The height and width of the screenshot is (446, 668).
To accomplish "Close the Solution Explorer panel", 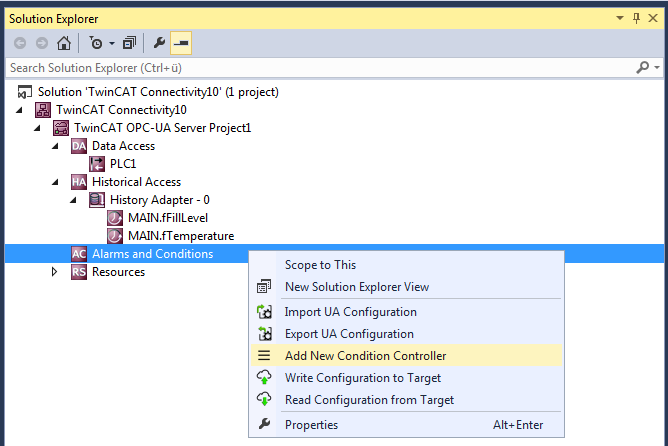I will [x=653, y=18].
